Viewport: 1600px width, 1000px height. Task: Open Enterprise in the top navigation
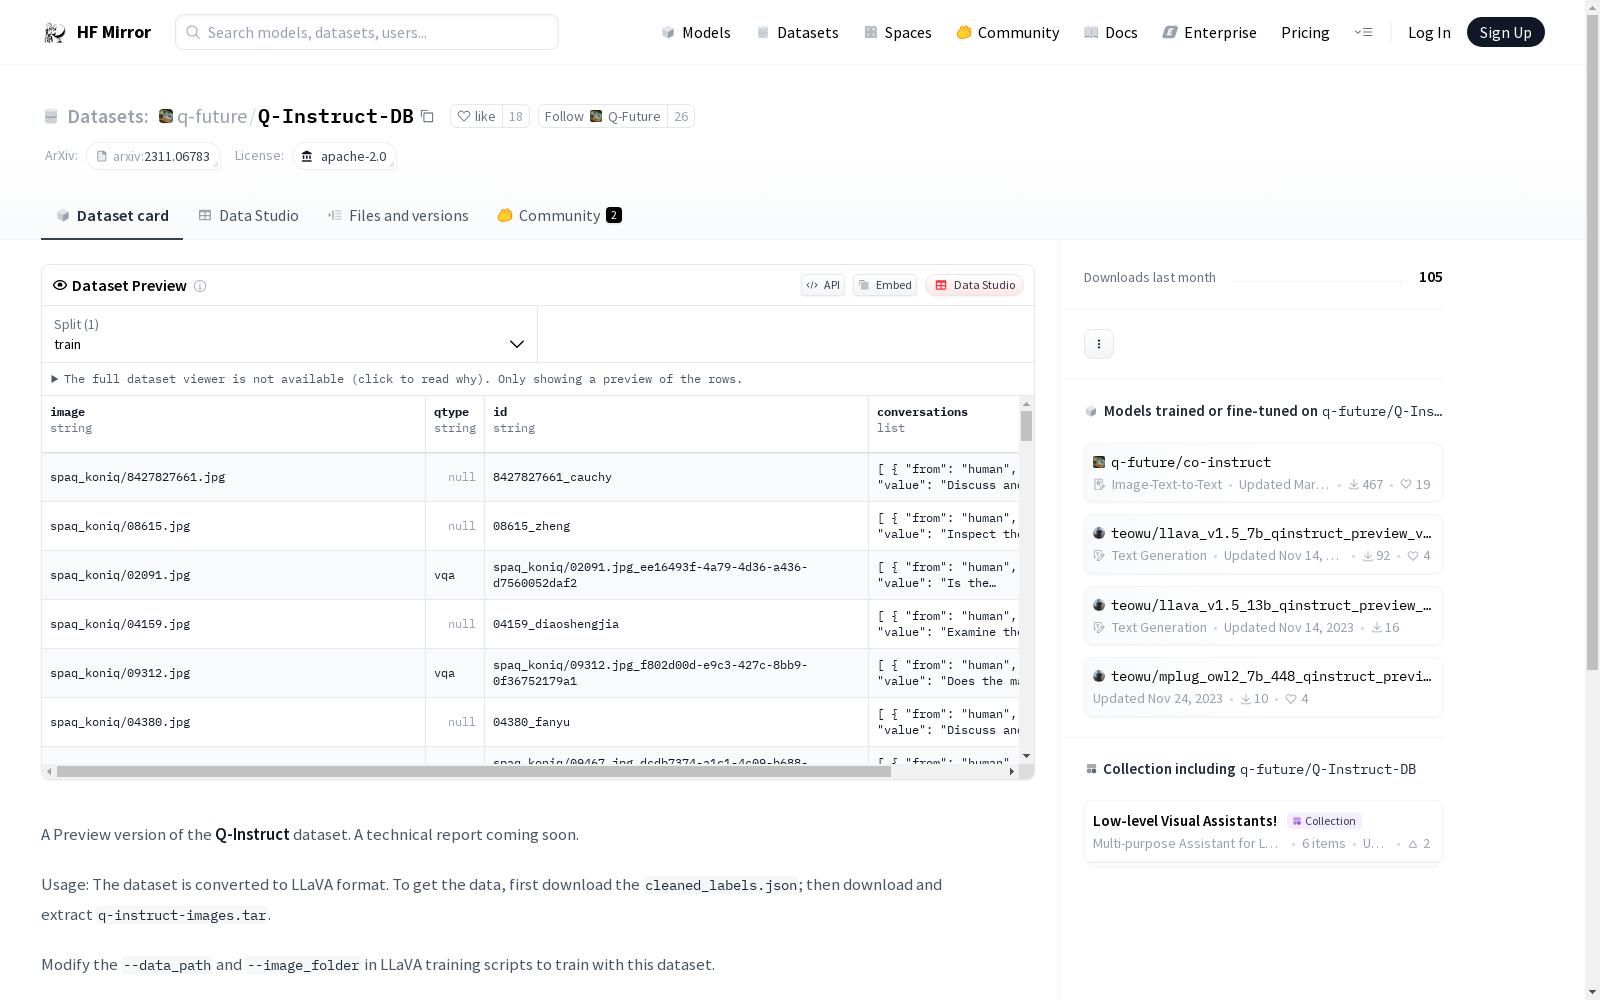1209,32
